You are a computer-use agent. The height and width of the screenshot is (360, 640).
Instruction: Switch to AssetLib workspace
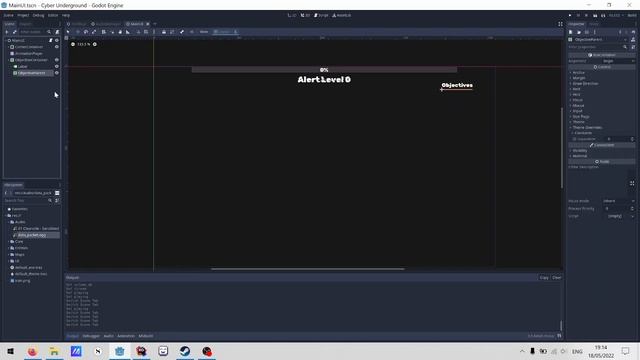click(342, 15)
